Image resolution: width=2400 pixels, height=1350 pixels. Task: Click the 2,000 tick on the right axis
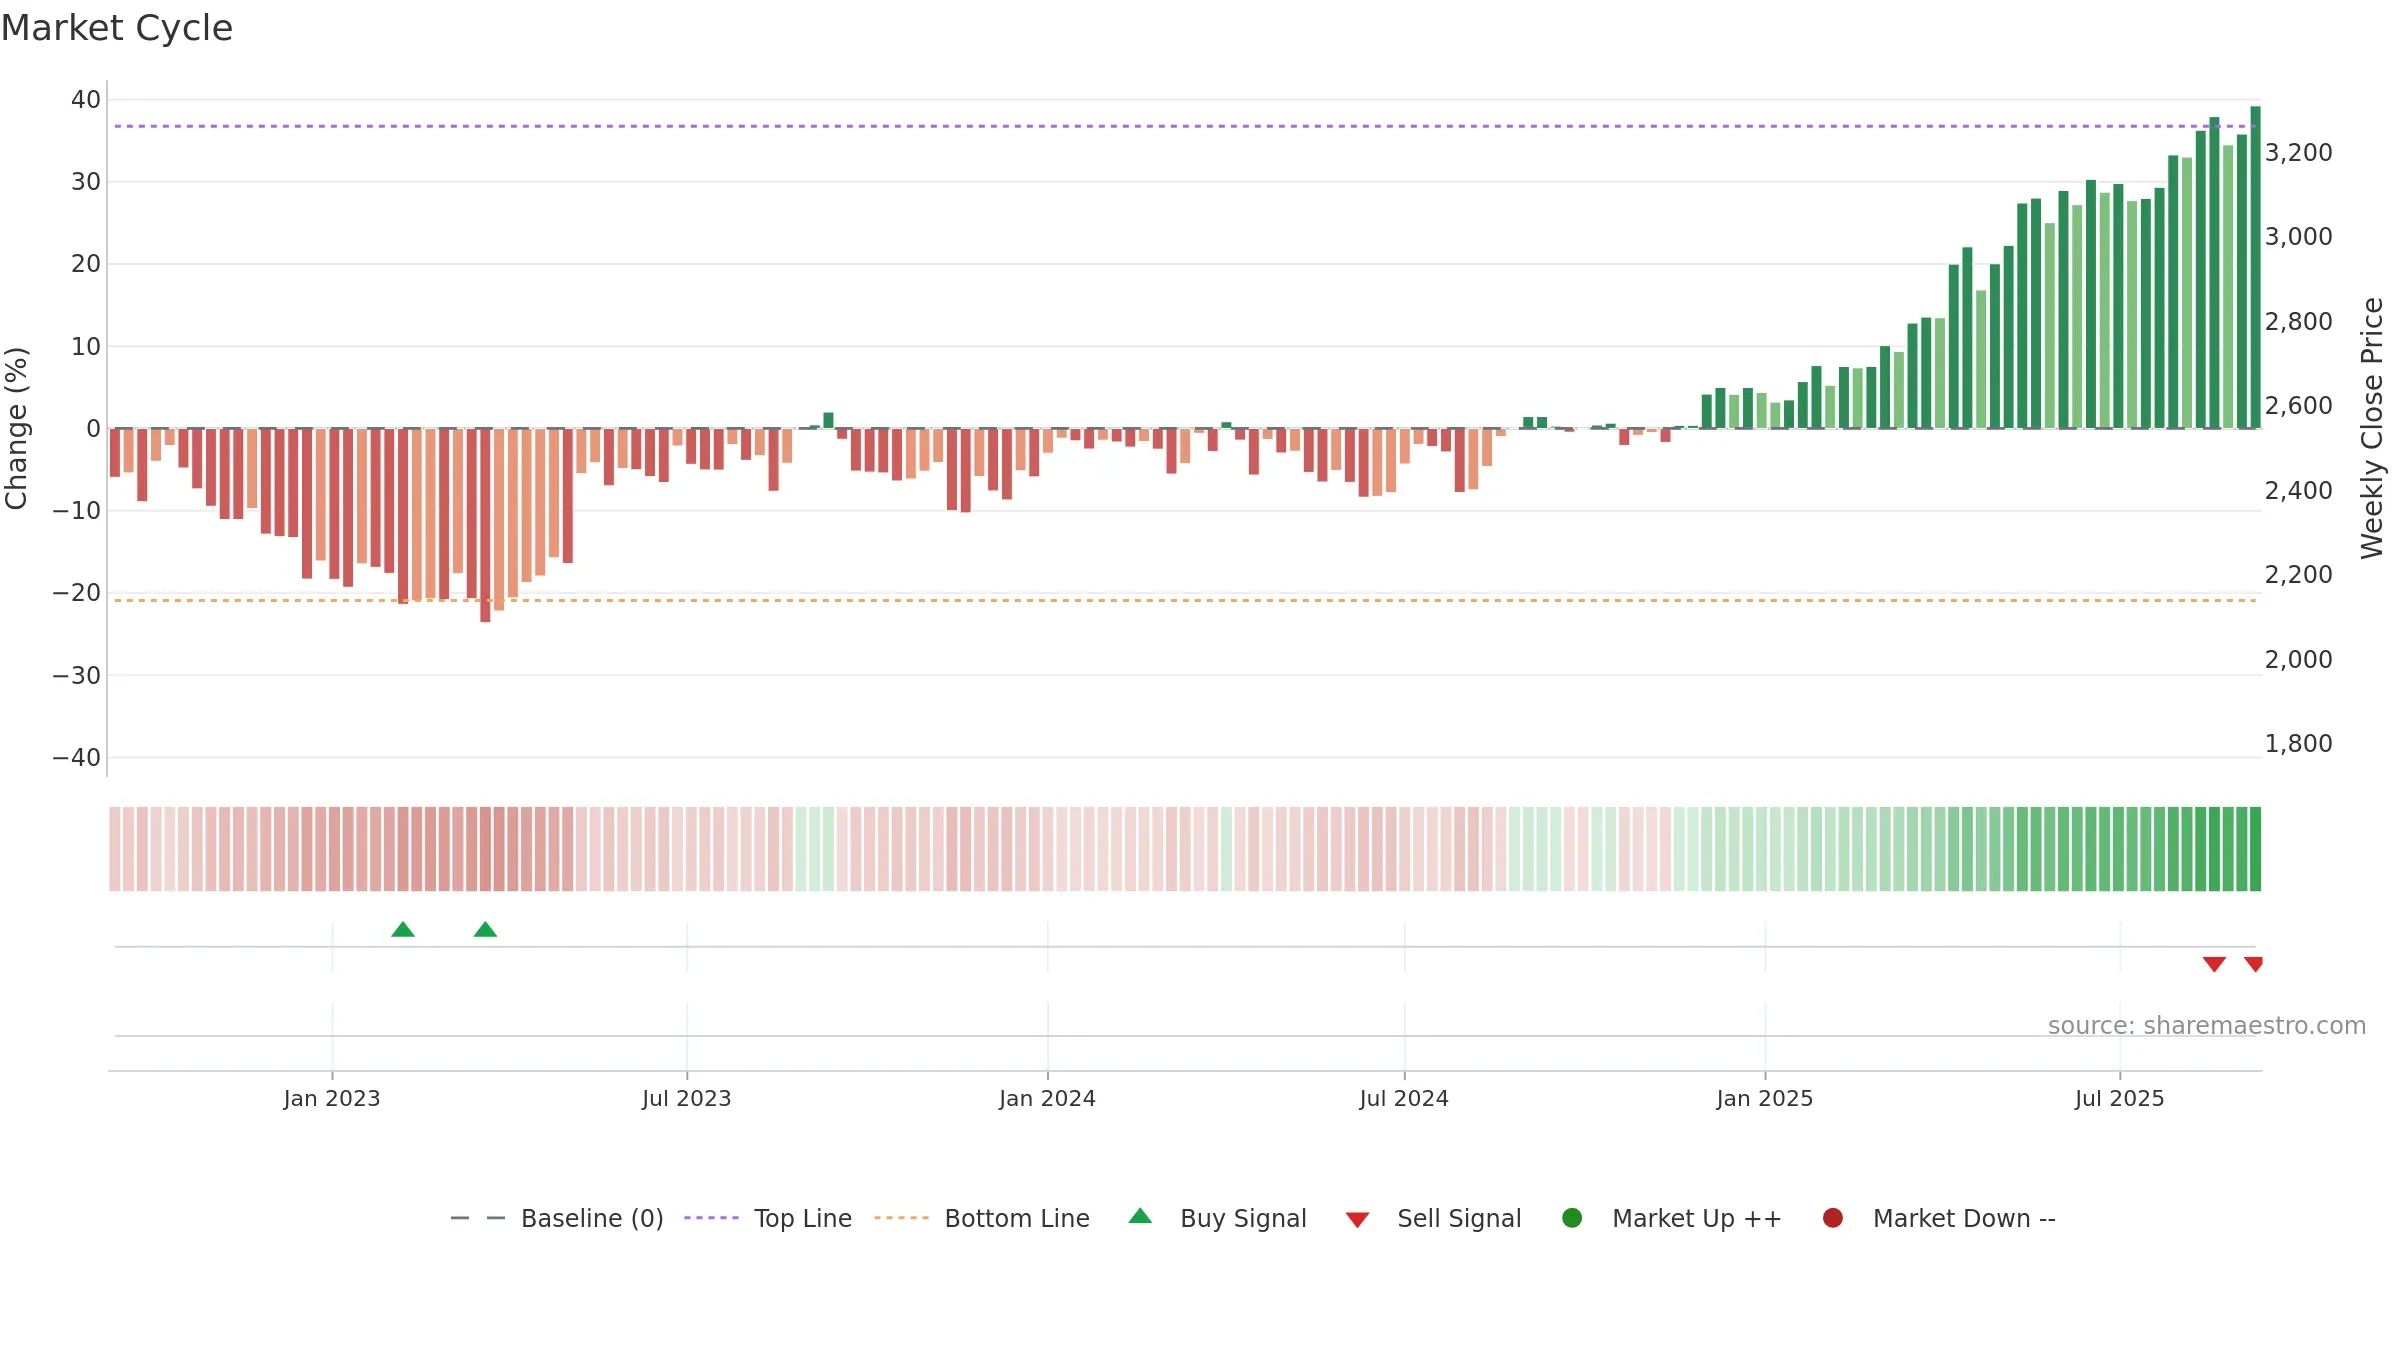2298,660
